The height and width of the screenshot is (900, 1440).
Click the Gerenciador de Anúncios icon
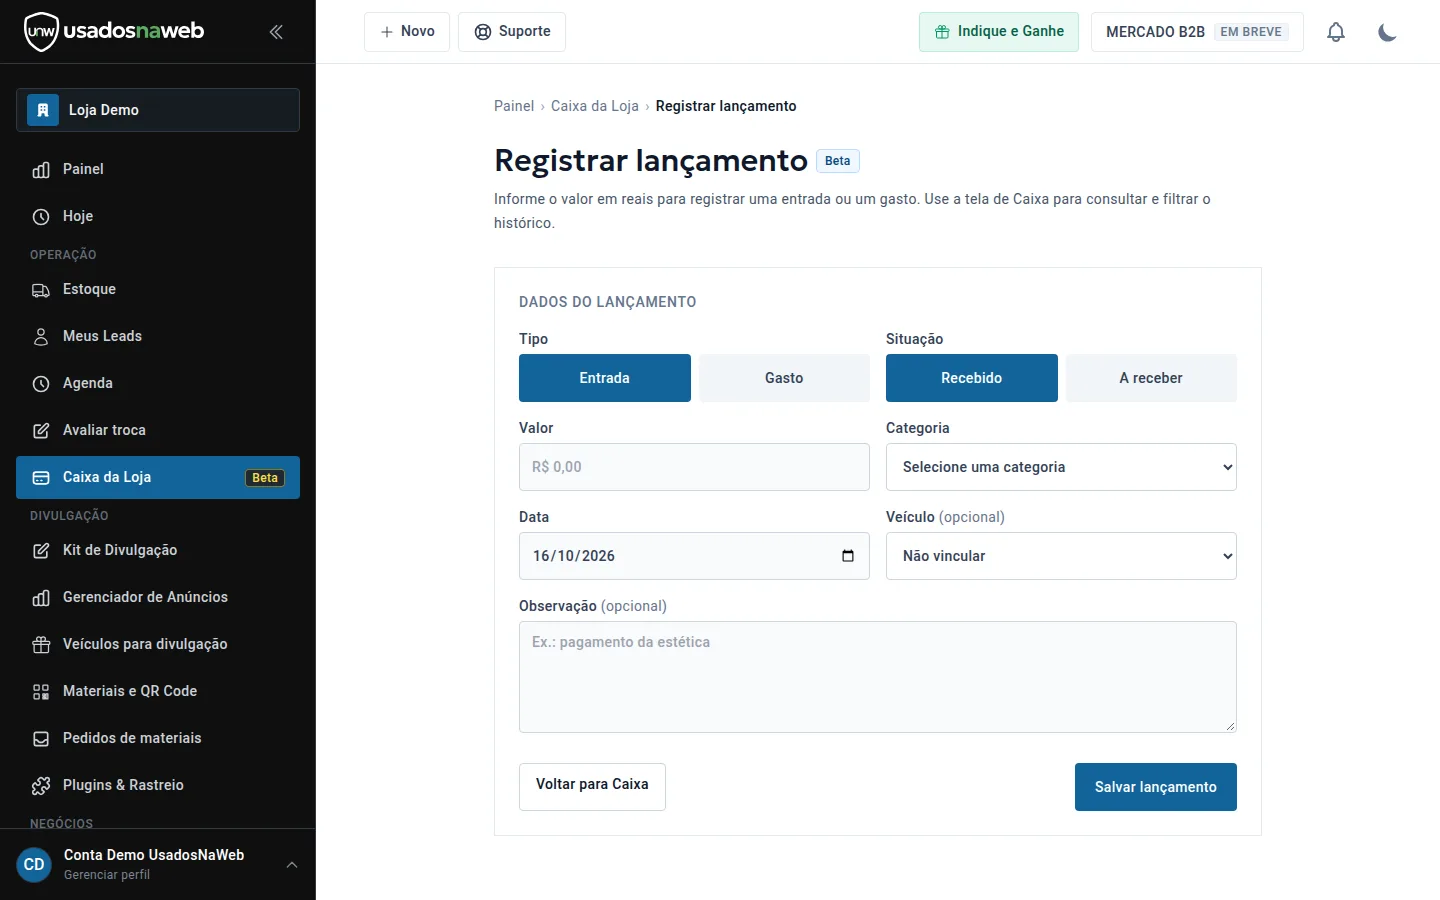41,598
